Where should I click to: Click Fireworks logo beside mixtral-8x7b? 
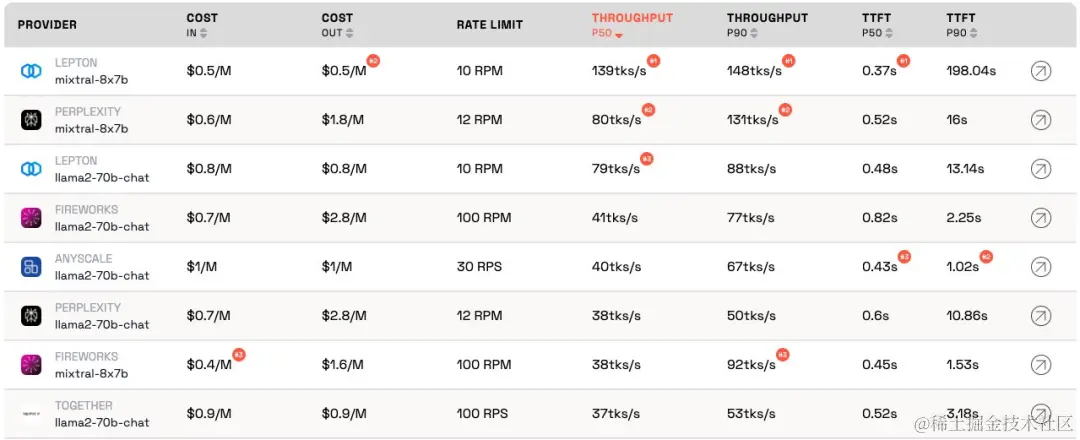pyautogui.click(x=31, y=365)
